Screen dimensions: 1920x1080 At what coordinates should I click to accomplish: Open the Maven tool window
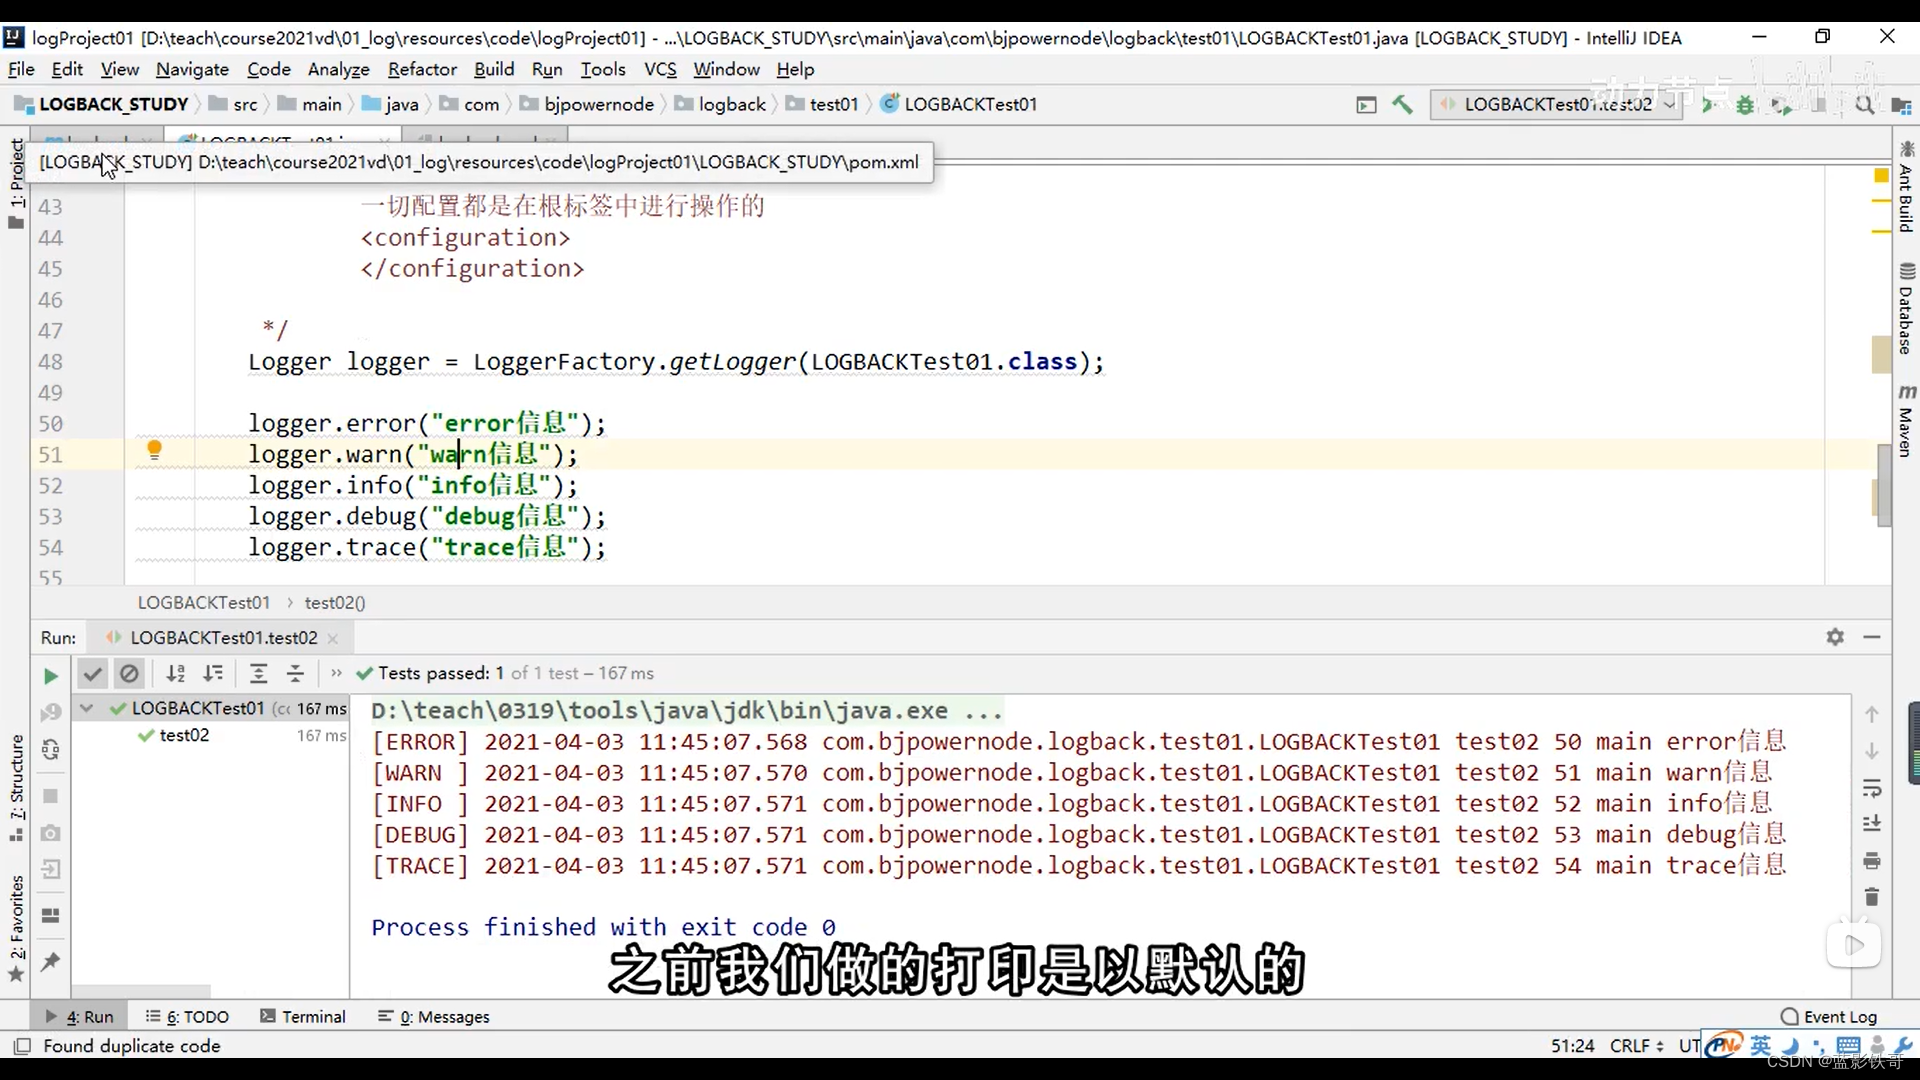pyautogui.click(x=1906, y=420)
